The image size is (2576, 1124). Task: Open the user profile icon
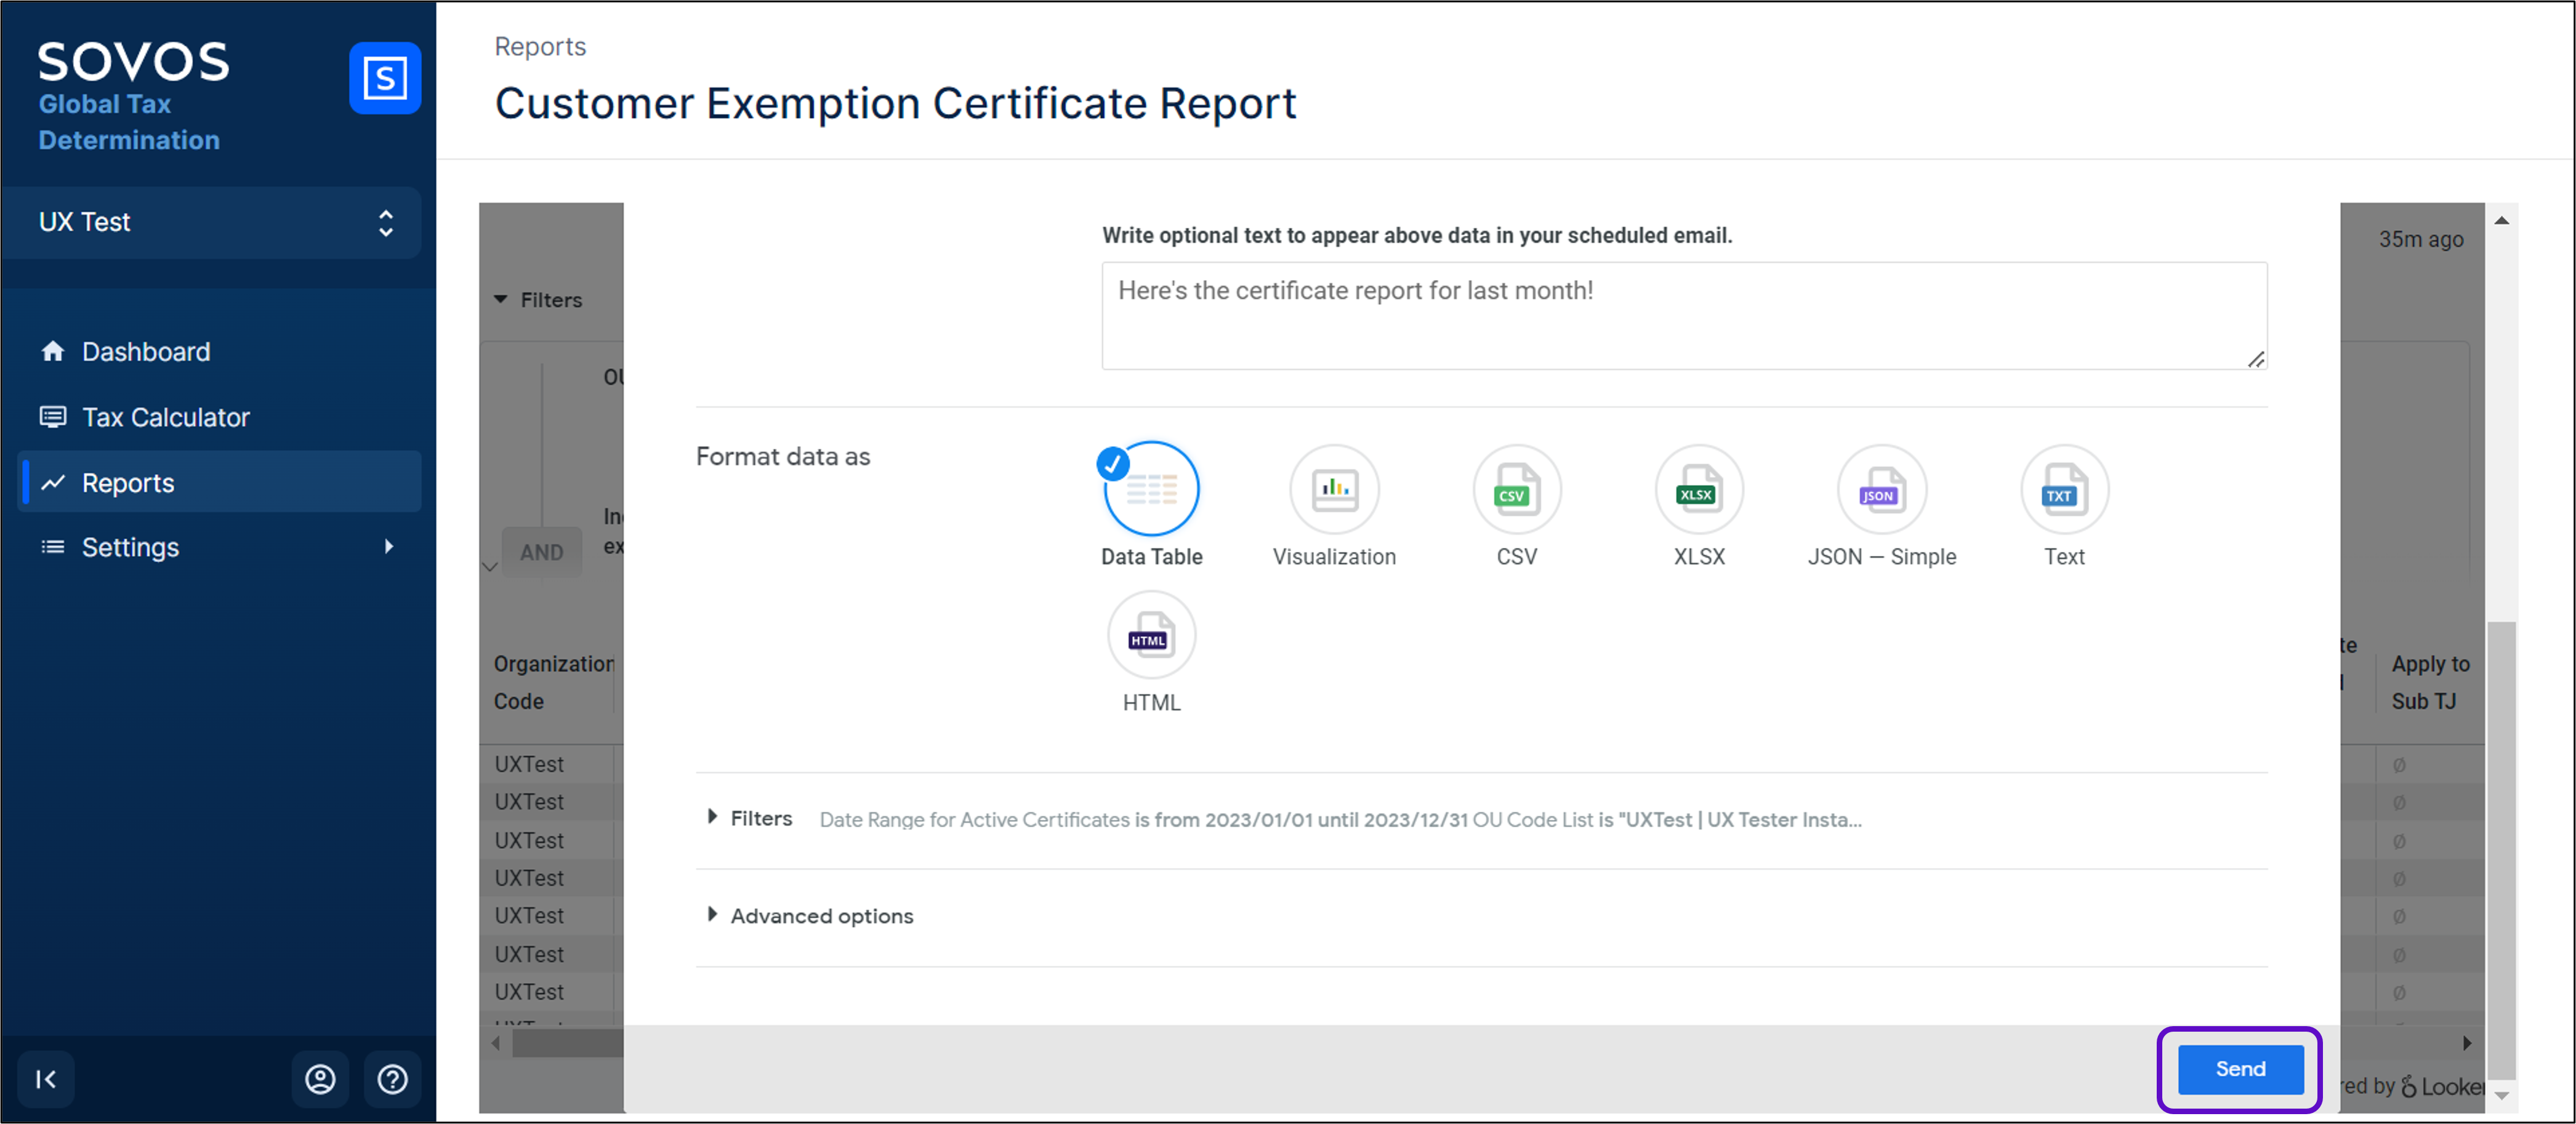[x=320, y=1079]
